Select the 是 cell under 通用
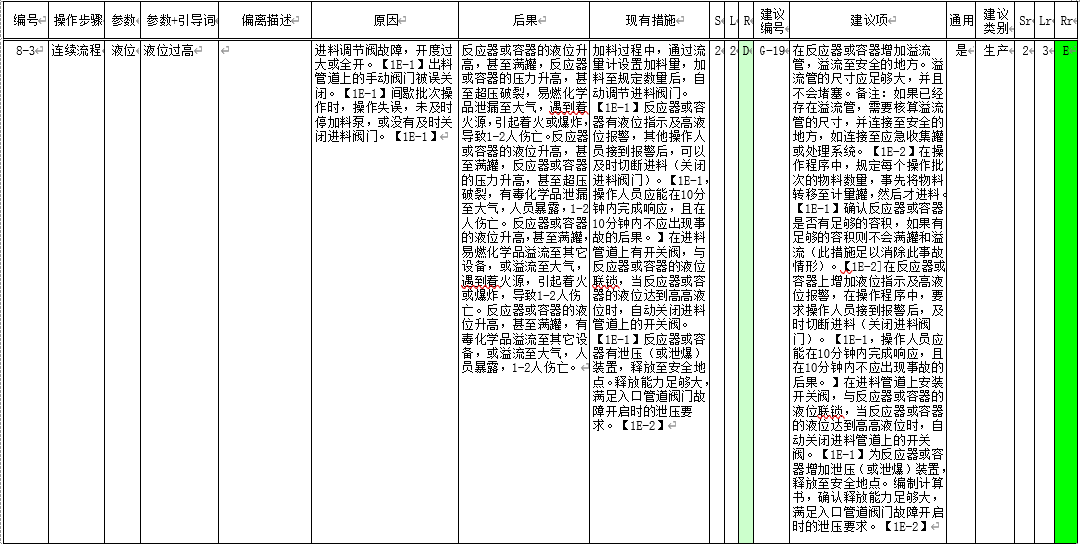 pos(961,292)
